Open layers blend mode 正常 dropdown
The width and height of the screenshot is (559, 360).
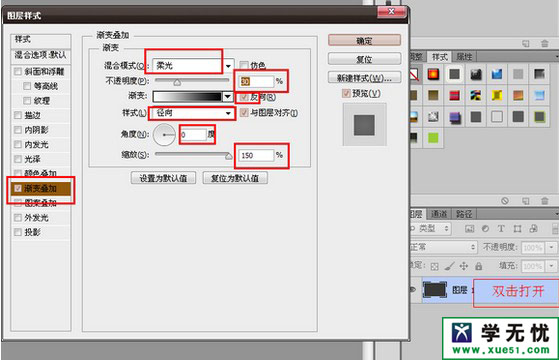[443, 247]
